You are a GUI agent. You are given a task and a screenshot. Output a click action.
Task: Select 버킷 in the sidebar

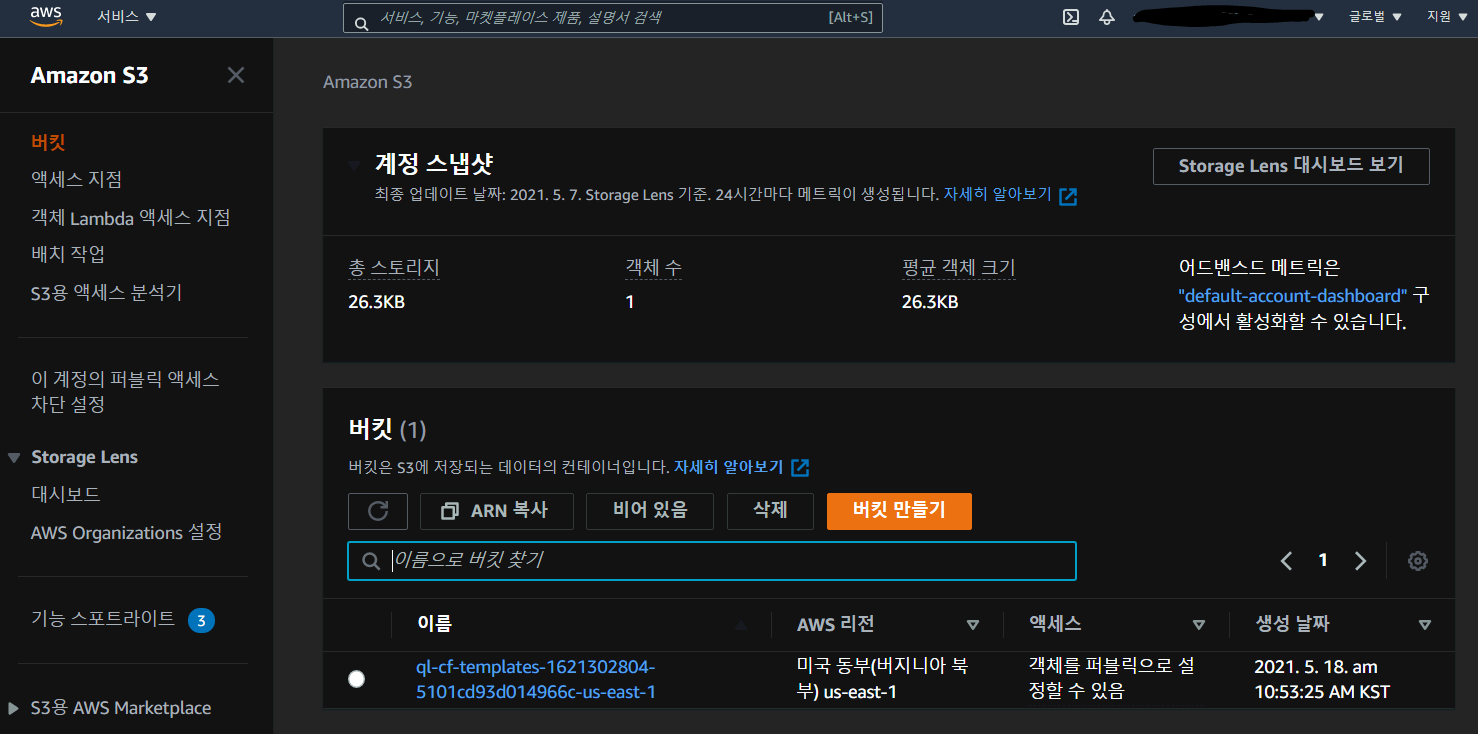point(48,142)
